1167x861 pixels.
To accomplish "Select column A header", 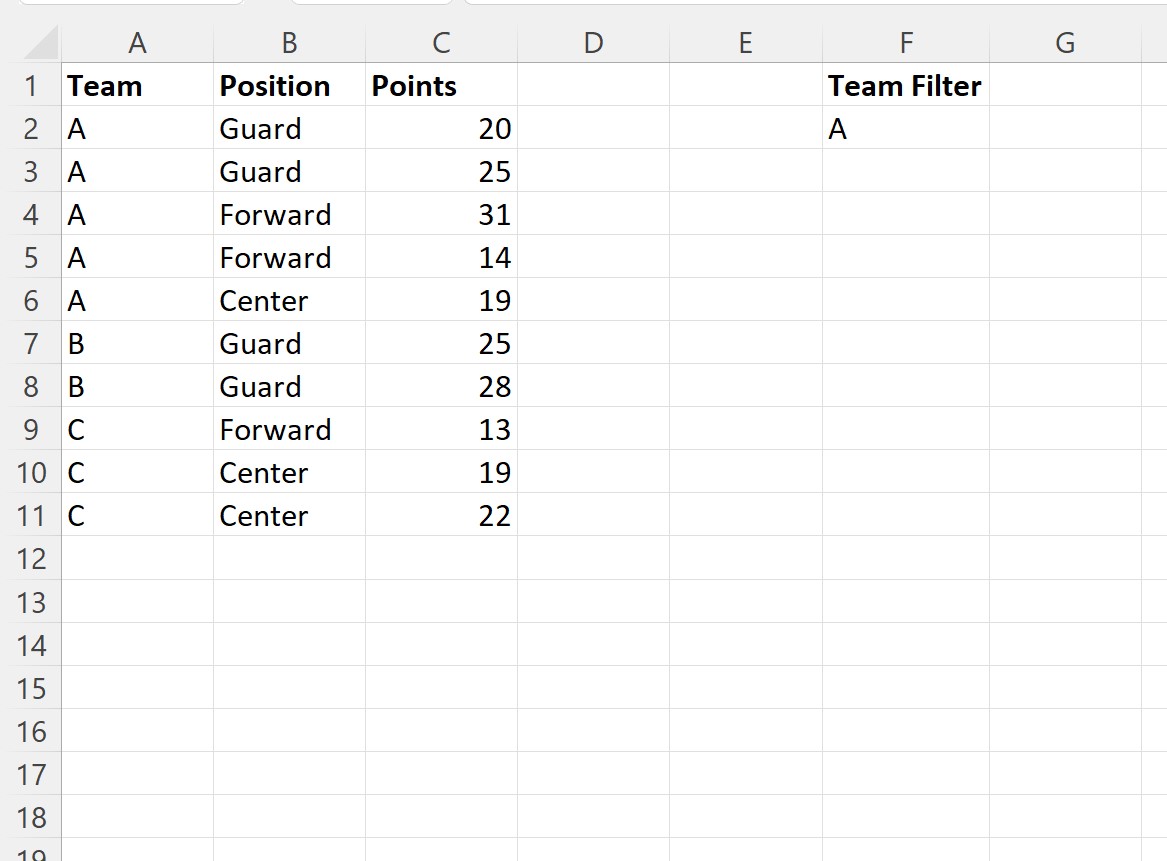I will click(138, 42).
